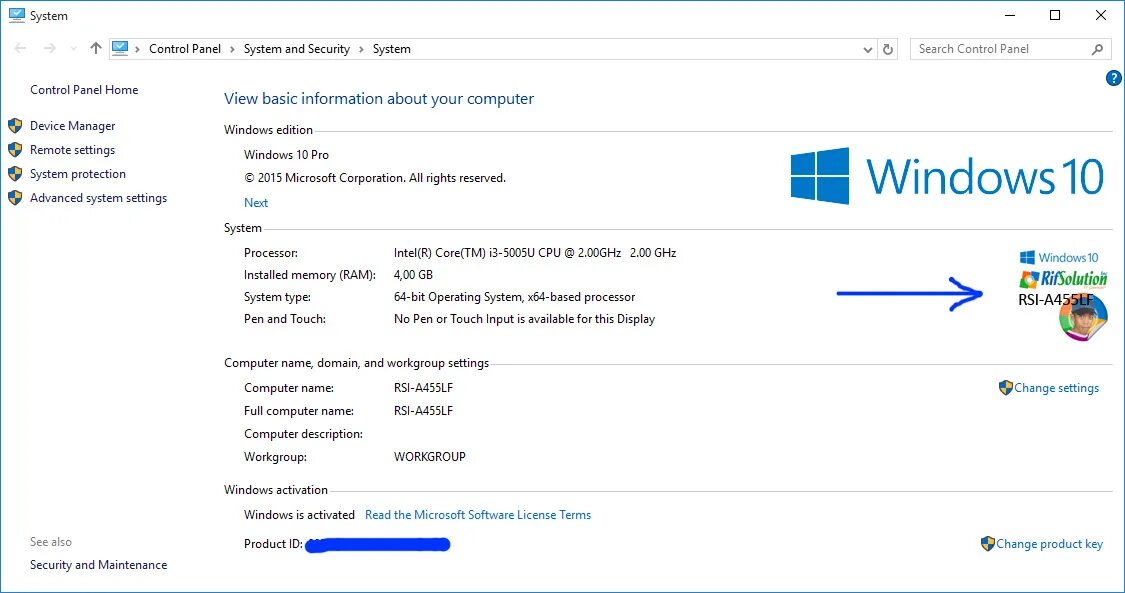Click the RifSolution OEM logo
This screenshot has height=593, width=1125.
[1063, 279]
